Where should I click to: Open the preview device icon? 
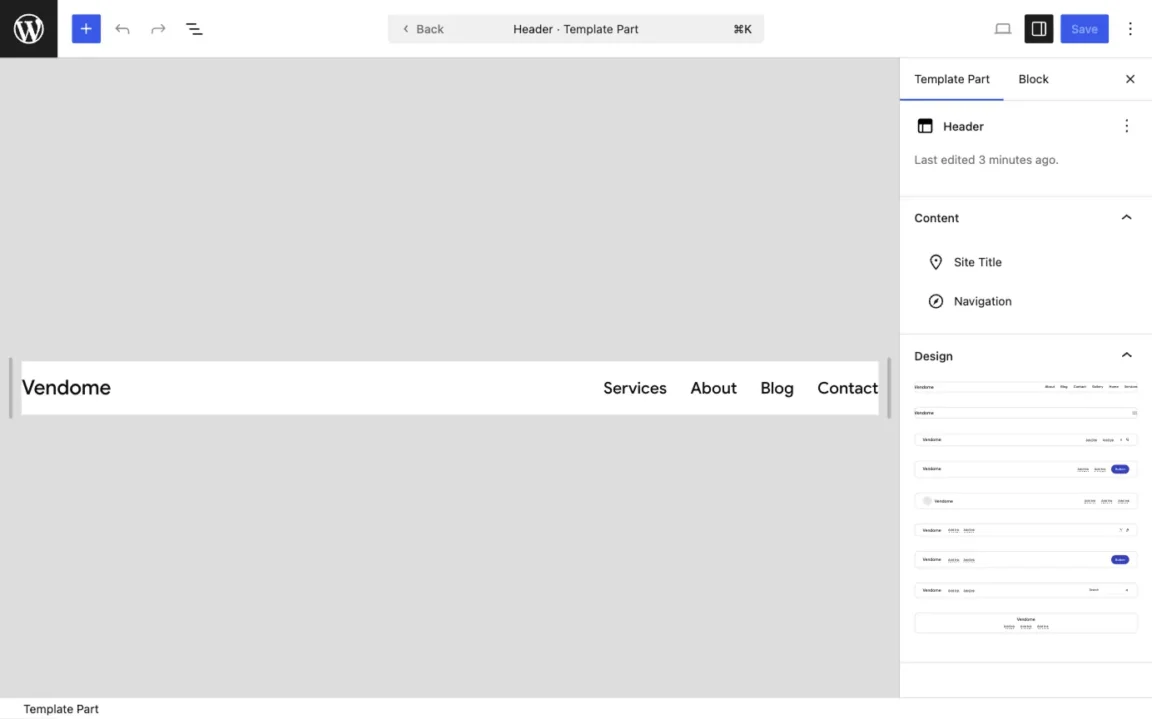[1002, 28]
